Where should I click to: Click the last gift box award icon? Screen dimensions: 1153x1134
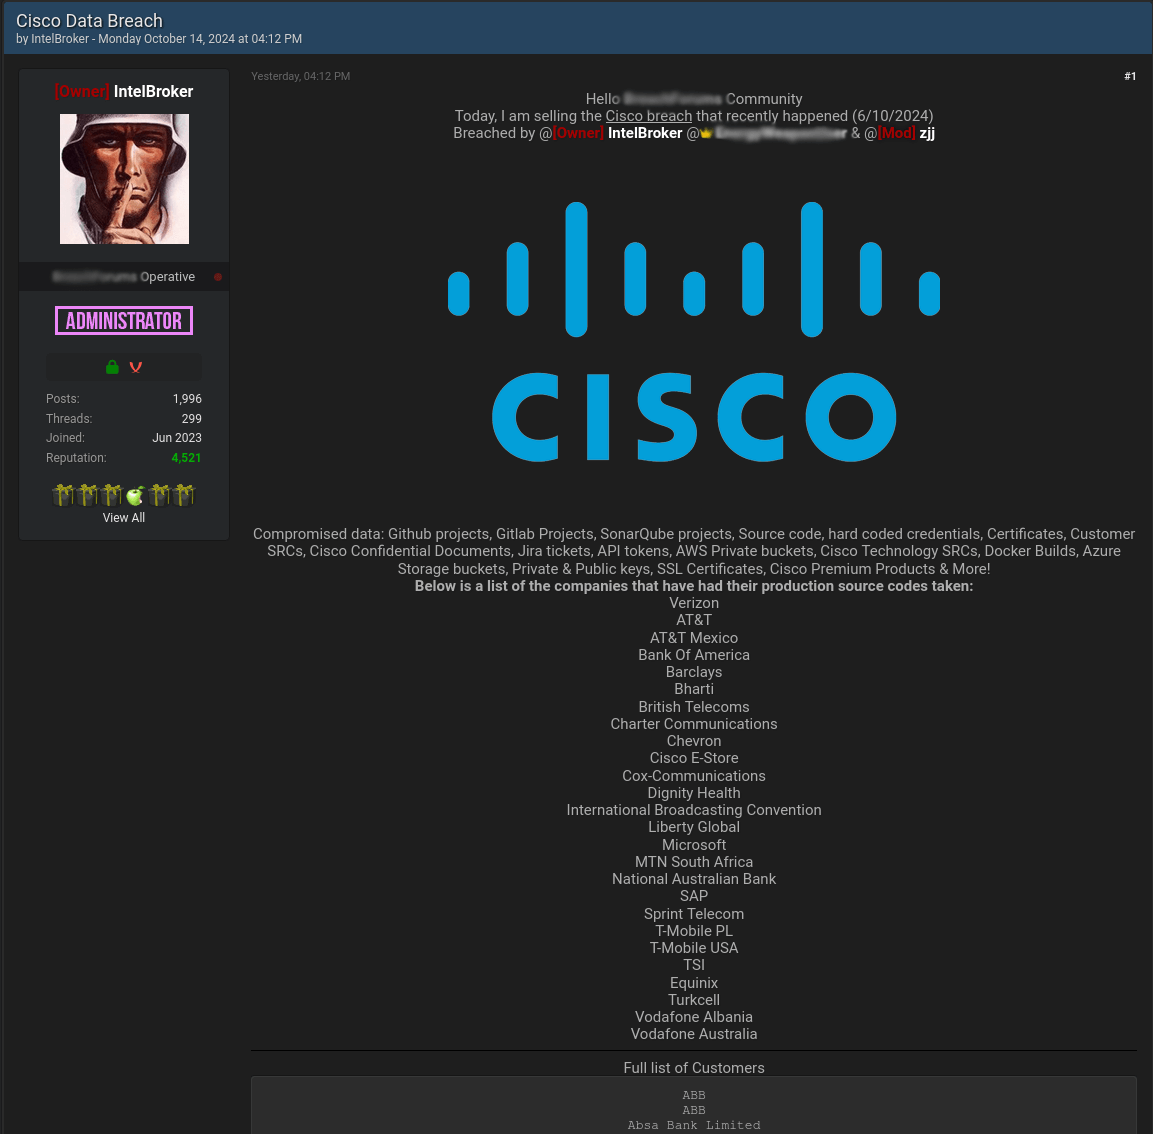coord(184,495)
